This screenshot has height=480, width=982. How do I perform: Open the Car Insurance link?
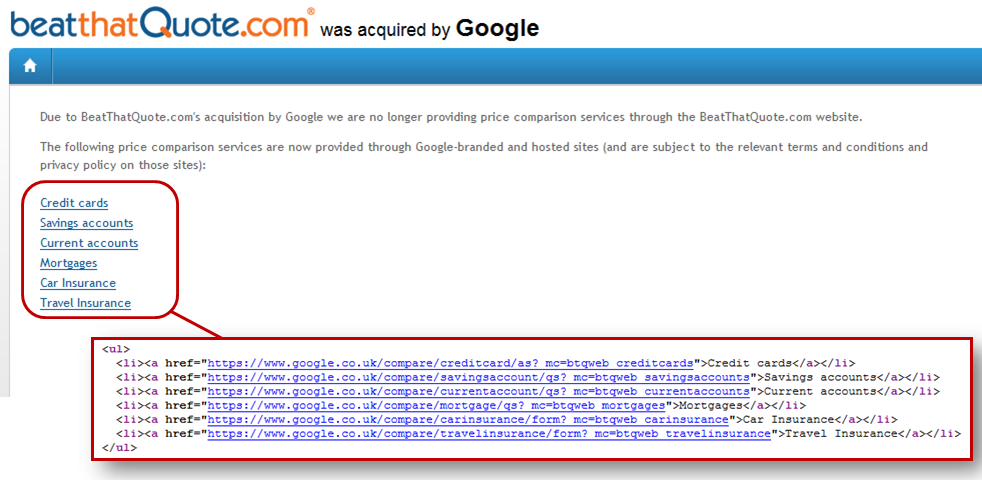click(x=78, y=283)
